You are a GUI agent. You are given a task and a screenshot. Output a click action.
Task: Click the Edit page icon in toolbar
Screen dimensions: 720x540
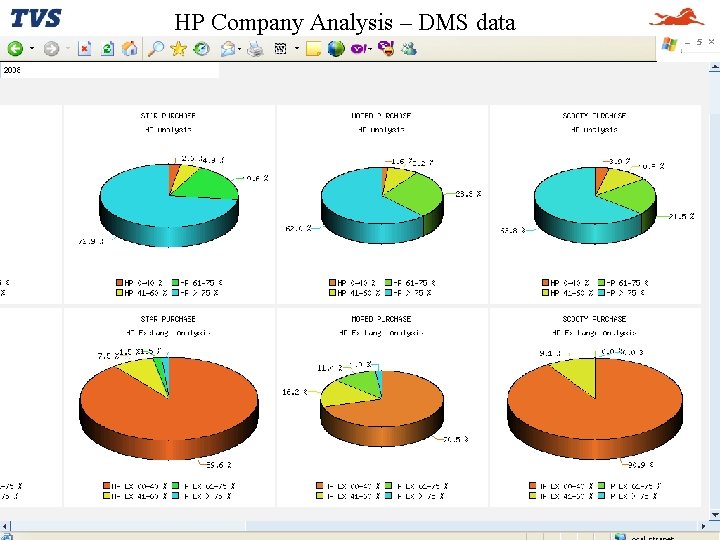(x=281, y=48)
